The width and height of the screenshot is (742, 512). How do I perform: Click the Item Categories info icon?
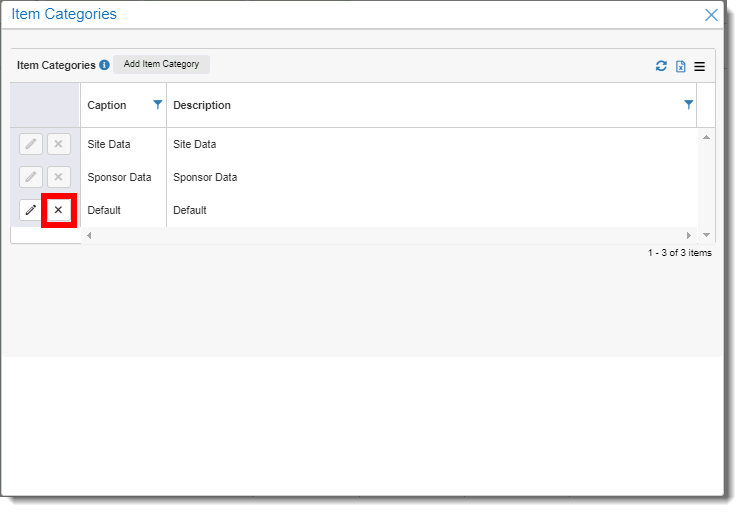[104, 65]
